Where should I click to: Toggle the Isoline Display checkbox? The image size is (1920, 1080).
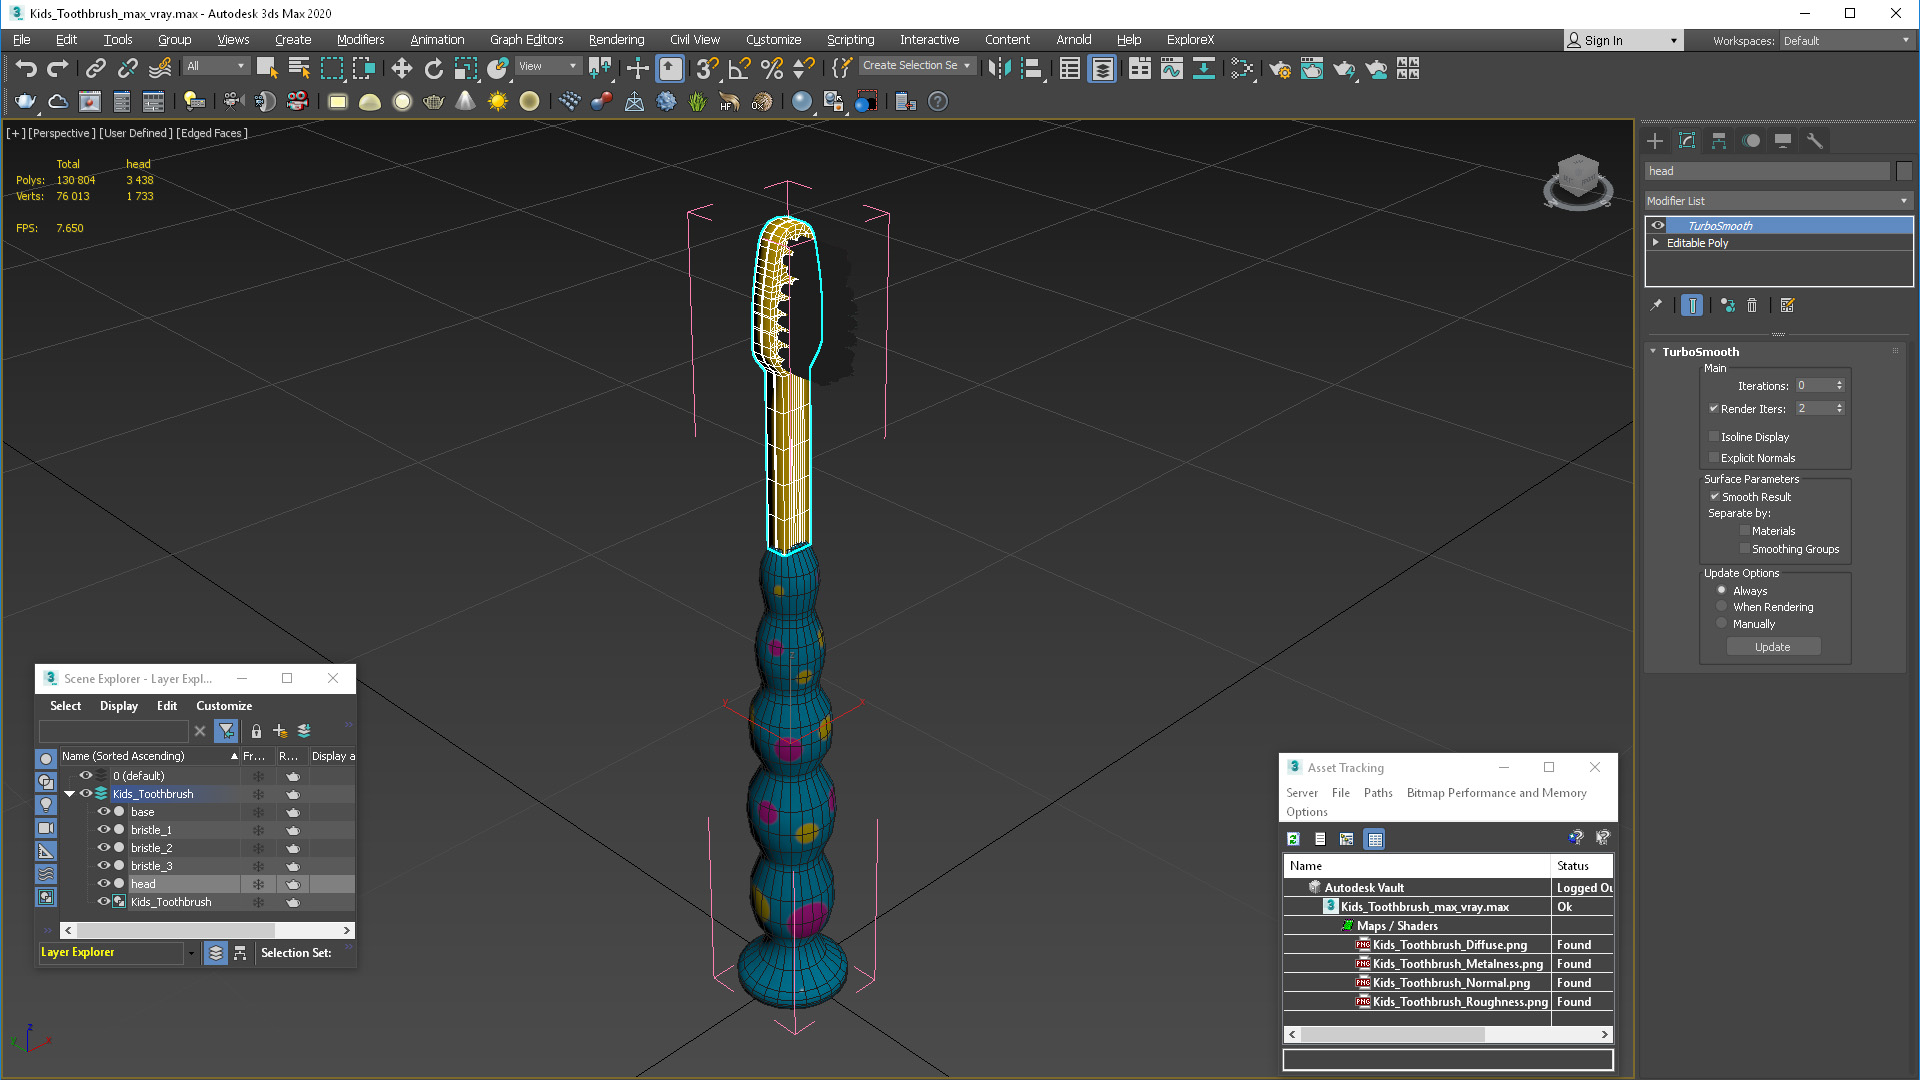pos(1713,437)
